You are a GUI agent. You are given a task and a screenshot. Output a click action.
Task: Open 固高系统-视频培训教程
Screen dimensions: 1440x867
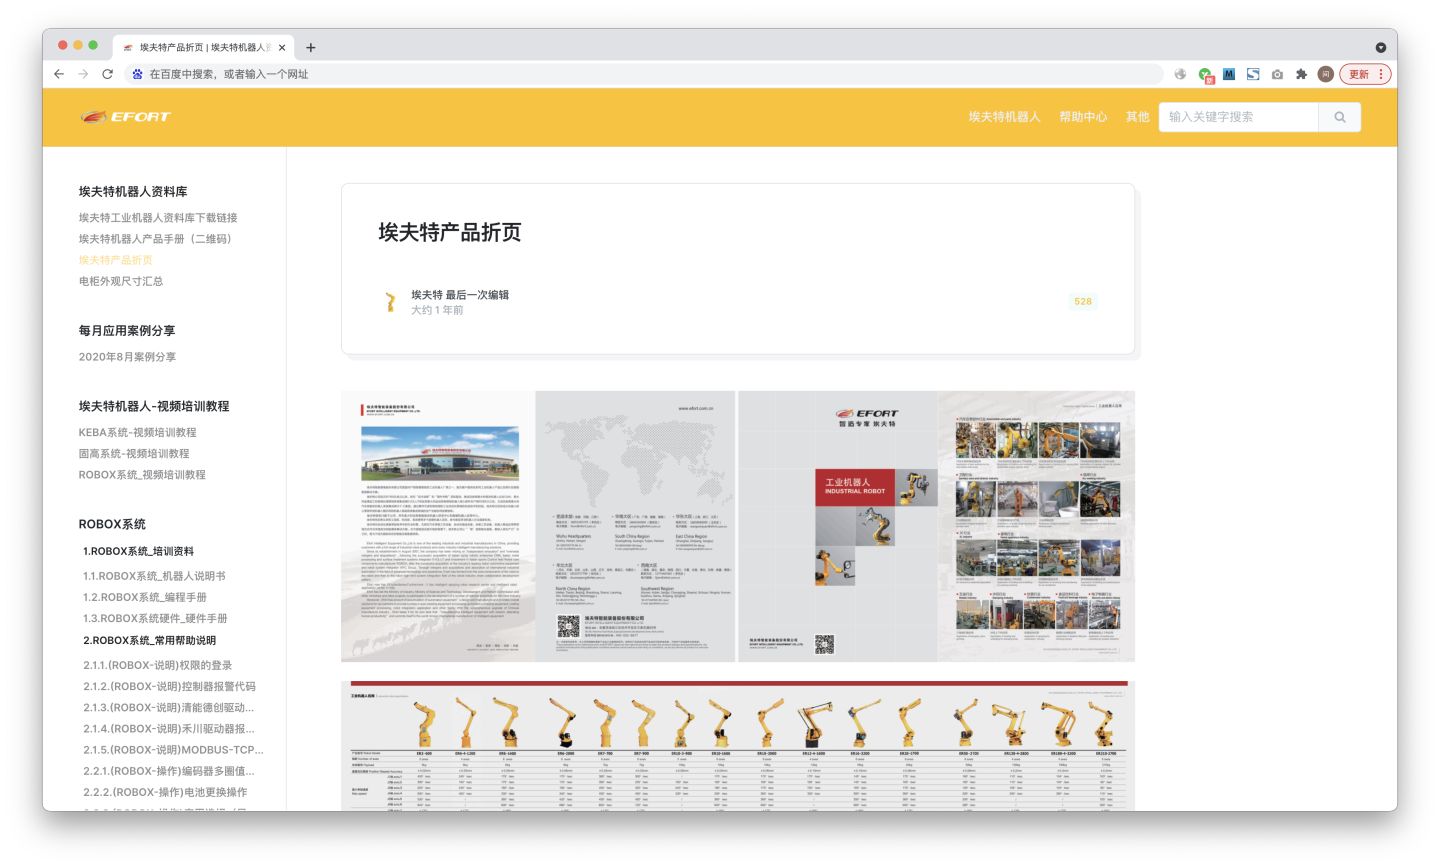pos(134,454)
